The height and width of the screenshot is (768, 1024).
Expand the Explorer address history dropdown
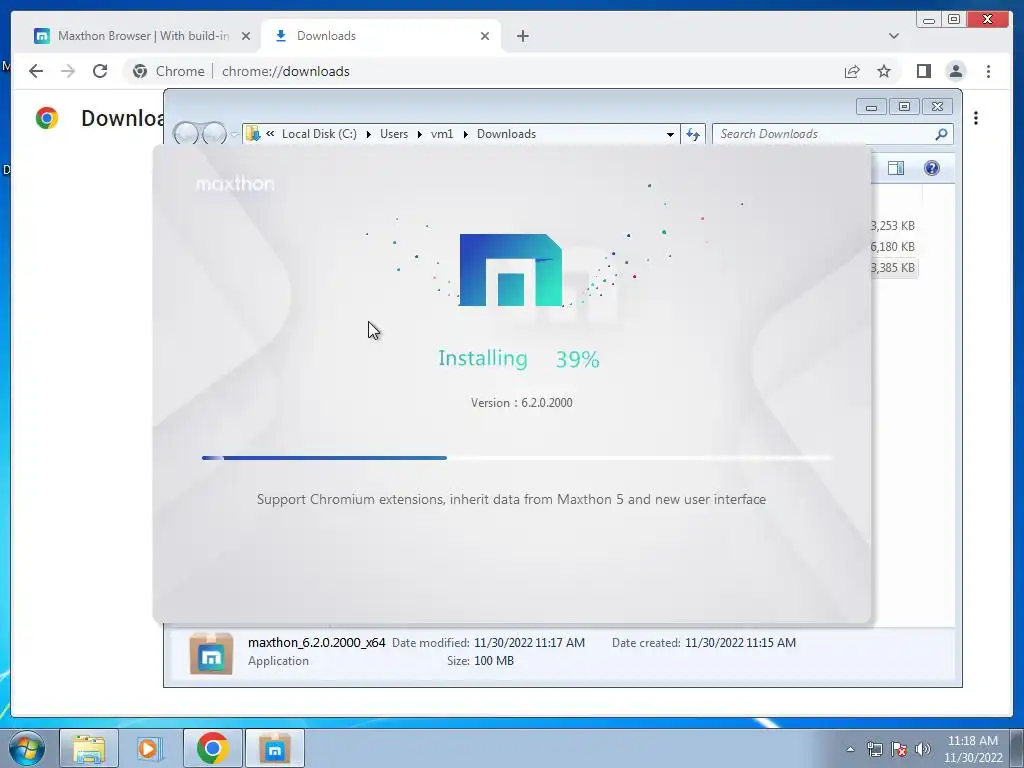[670, 134]
